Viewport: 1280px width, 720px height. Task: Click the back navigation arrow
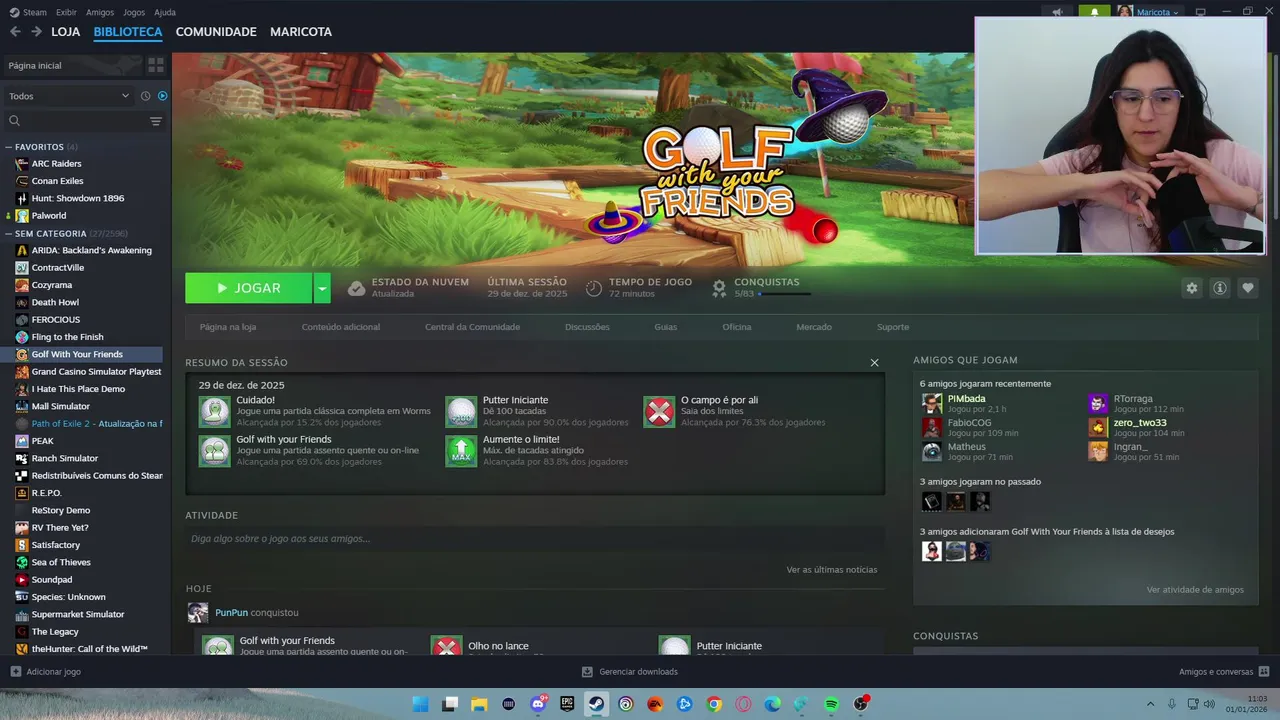[x=15, y=32]
